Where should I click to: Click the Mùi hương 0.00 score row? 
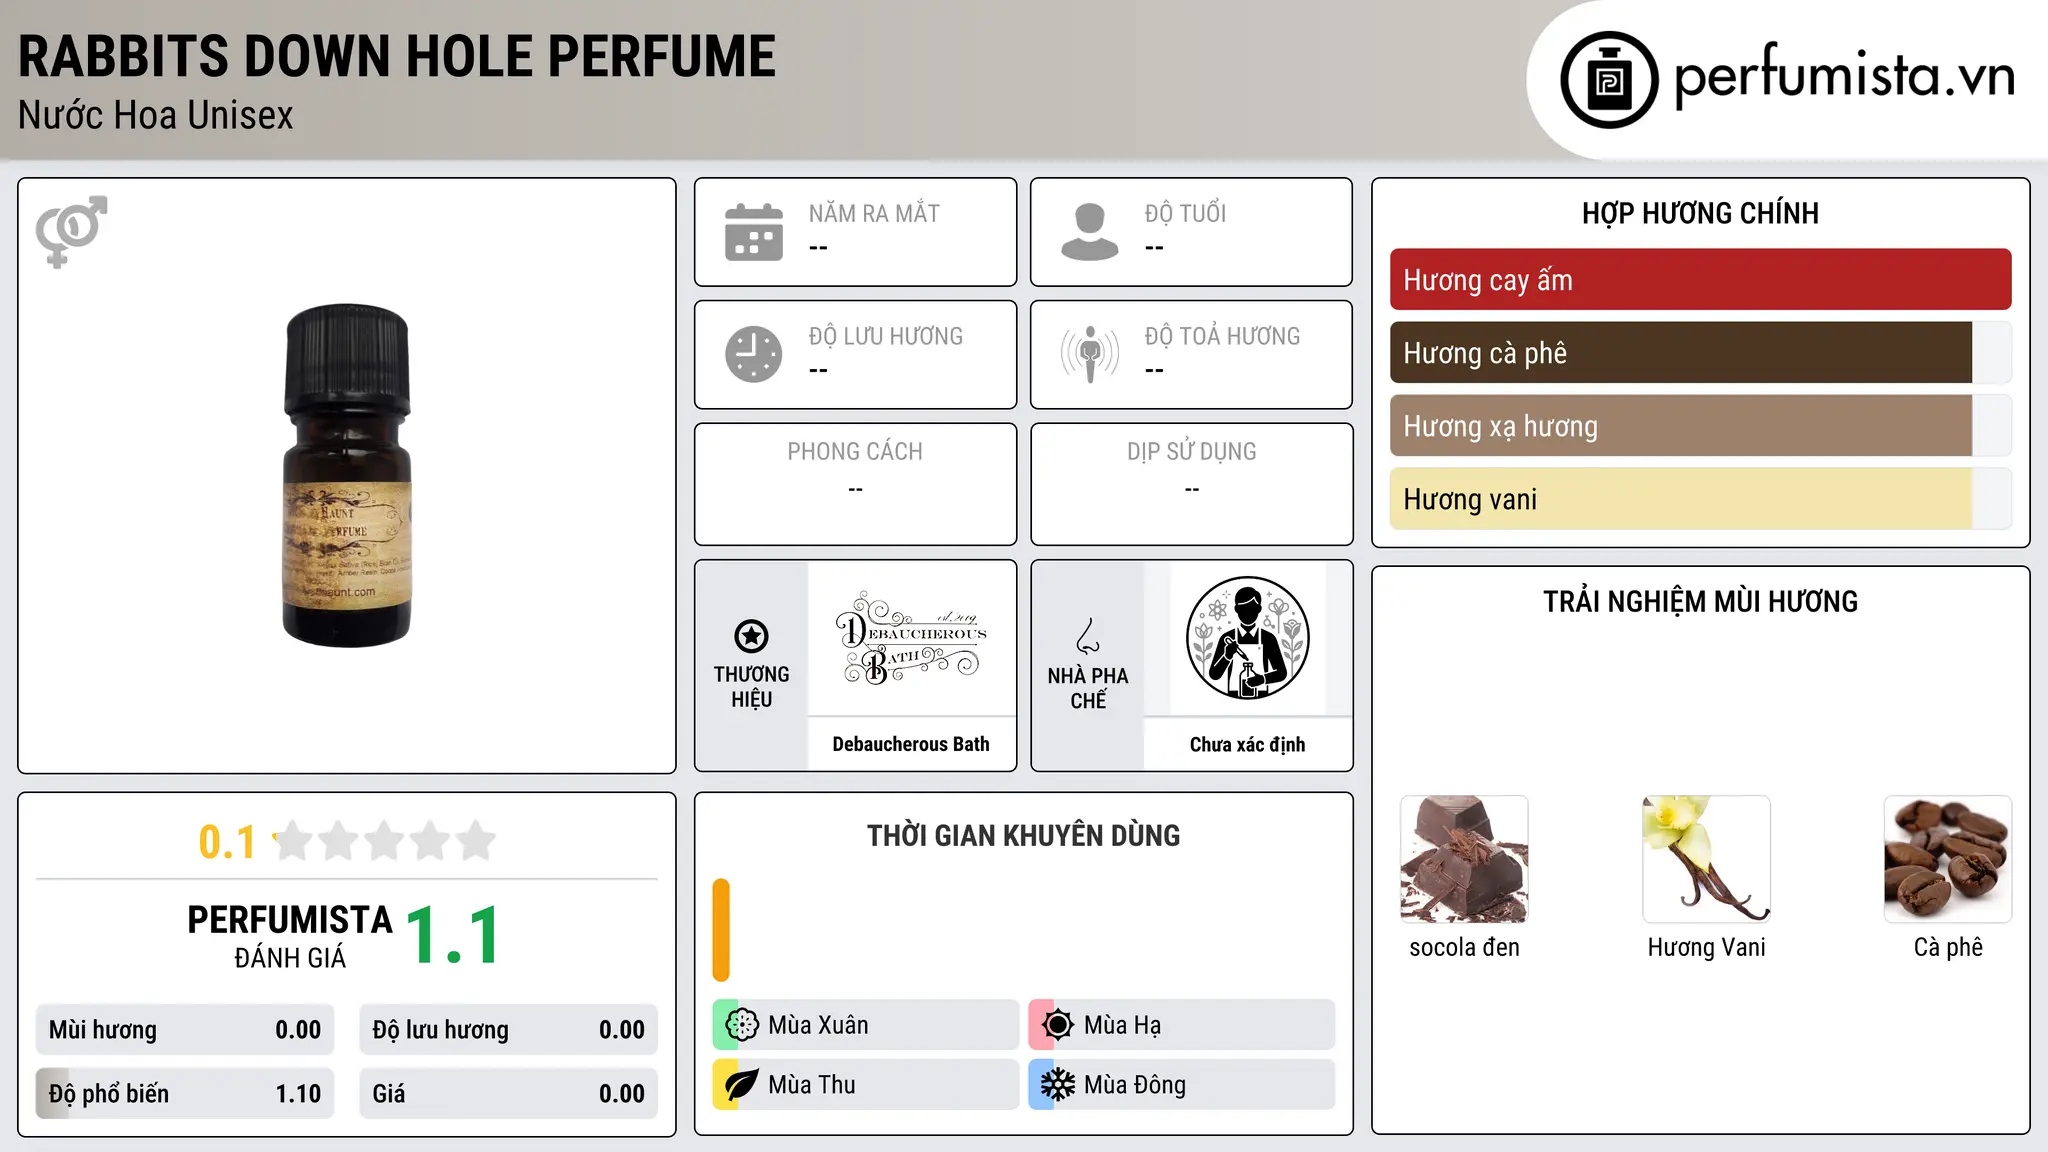click(185, 1030)
